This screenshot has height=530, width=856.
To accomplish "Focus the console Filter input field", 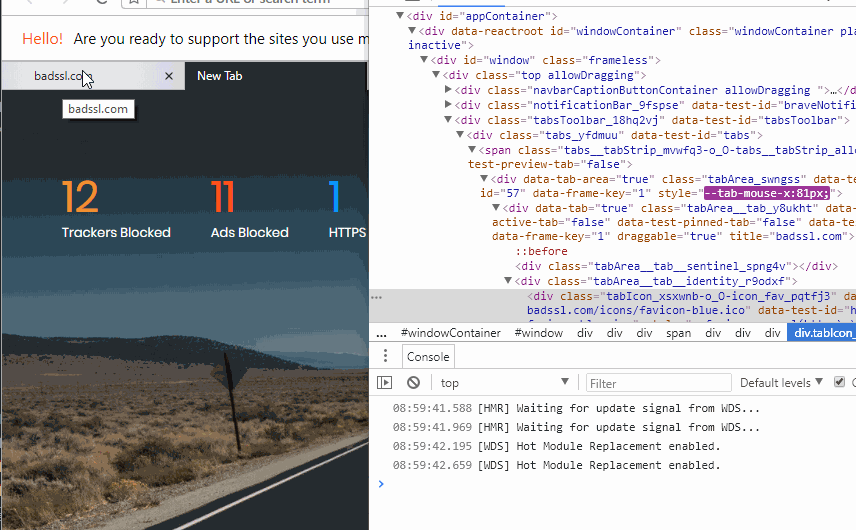I will pos(658,383).
